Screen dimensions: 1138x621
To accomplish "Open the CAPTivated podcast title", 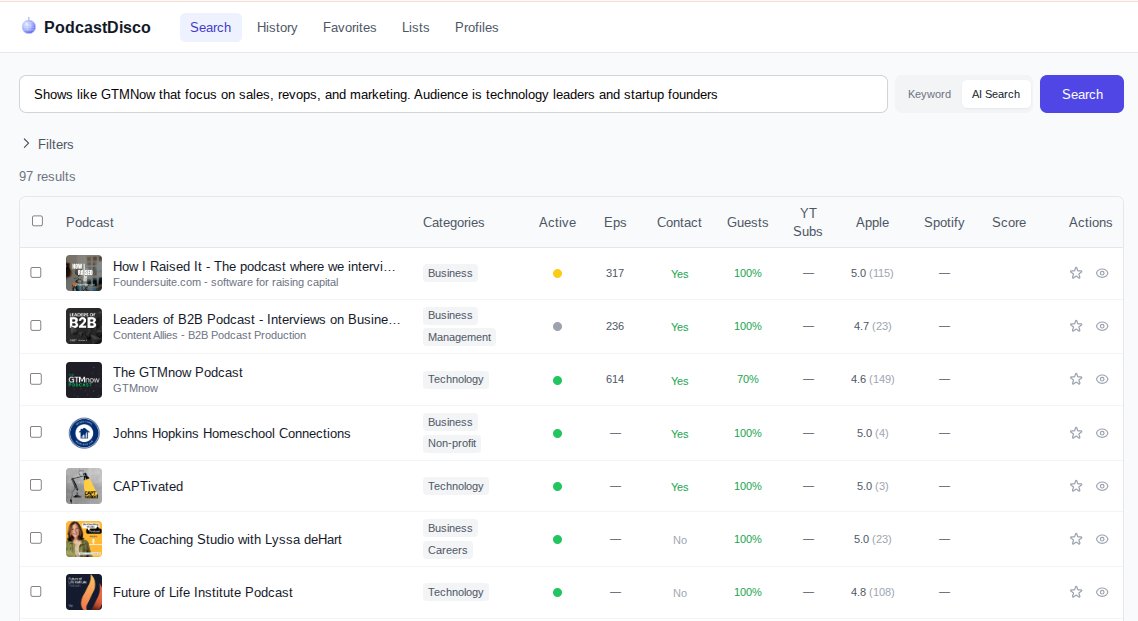I will click(148, 486).
